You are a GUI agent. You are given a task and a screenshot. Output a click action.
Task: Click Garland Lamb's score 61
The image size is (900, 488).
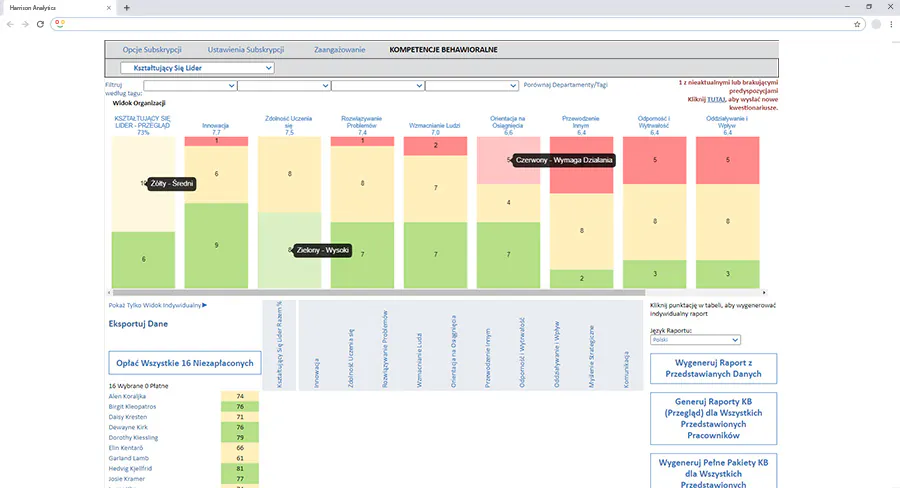[240, 458]
